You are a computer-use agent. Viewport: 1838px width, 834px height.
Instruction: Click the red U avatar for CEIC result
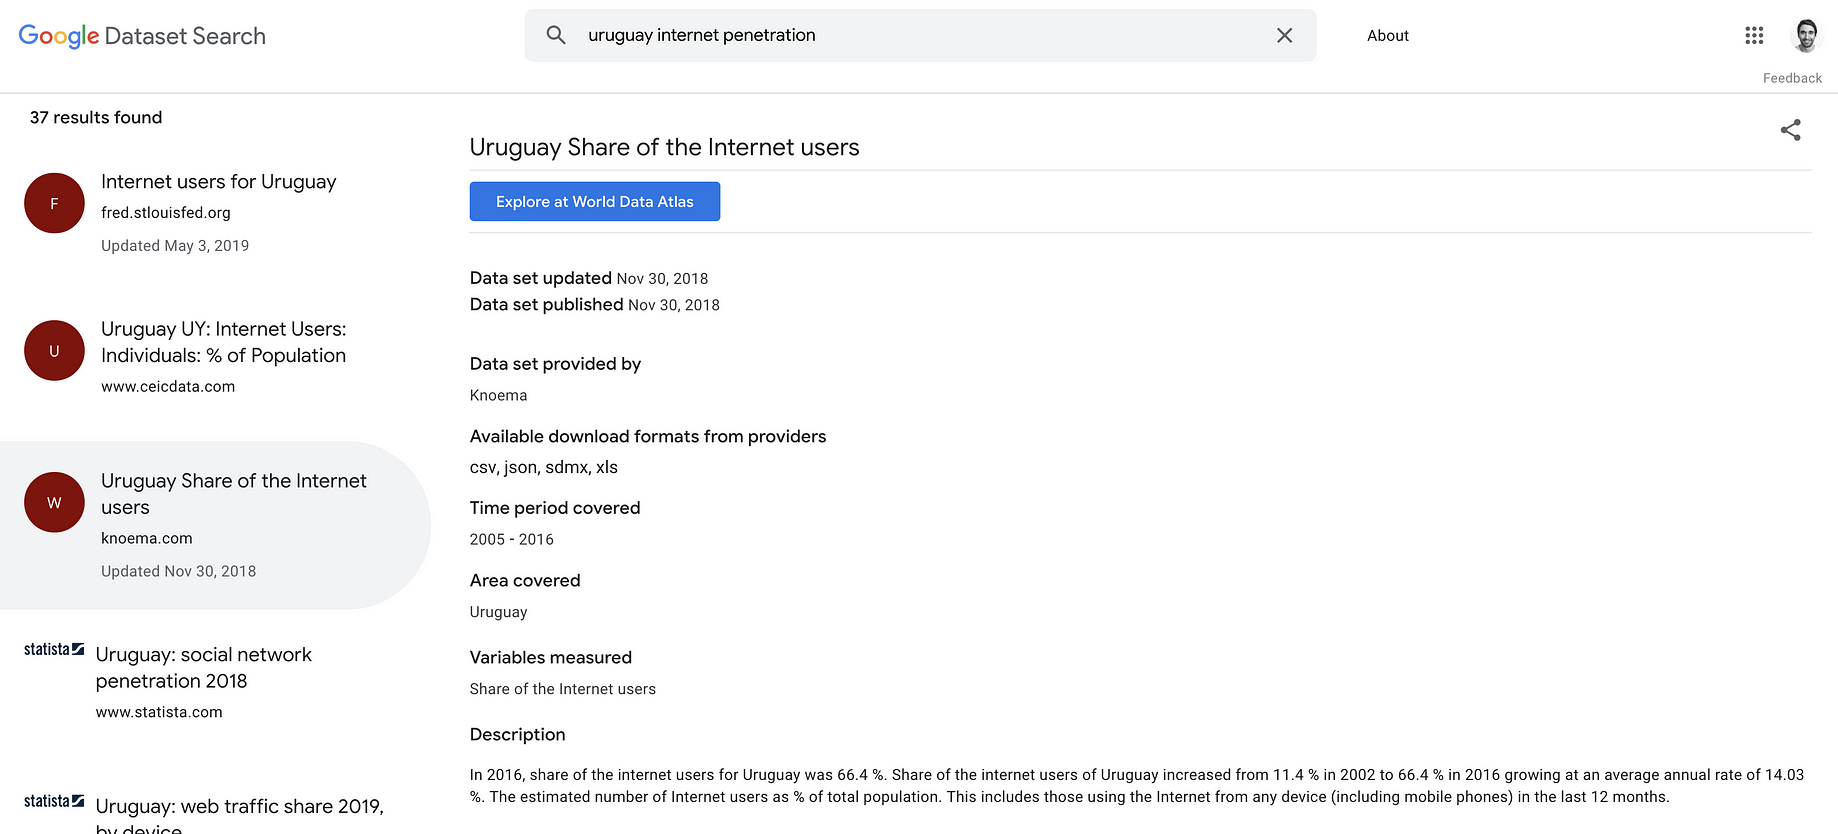(x=54, y=350)
